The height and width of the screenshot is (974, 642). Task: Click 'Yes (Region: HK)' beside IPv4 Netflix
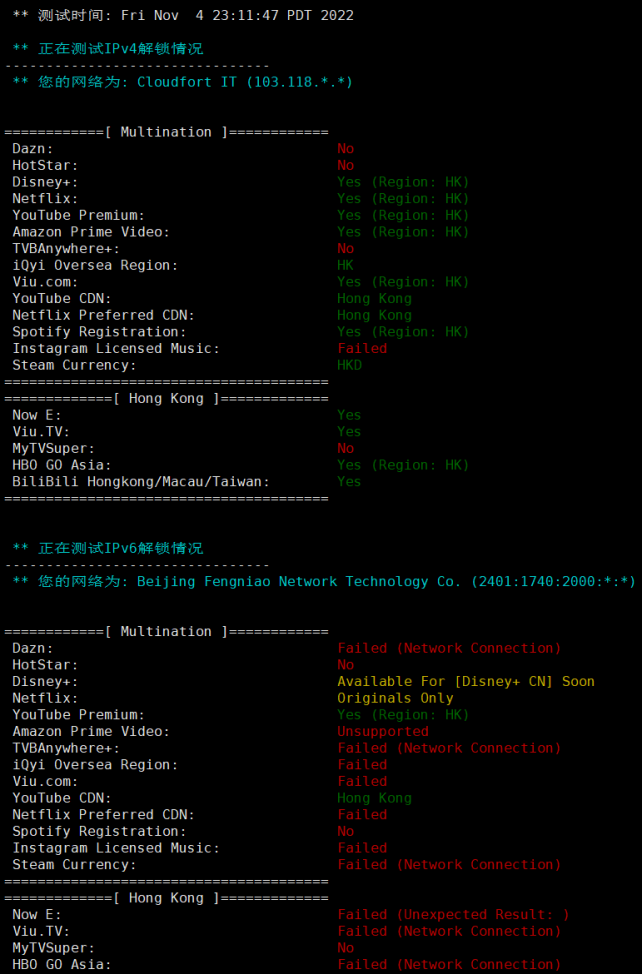click(x=403, y=199)
